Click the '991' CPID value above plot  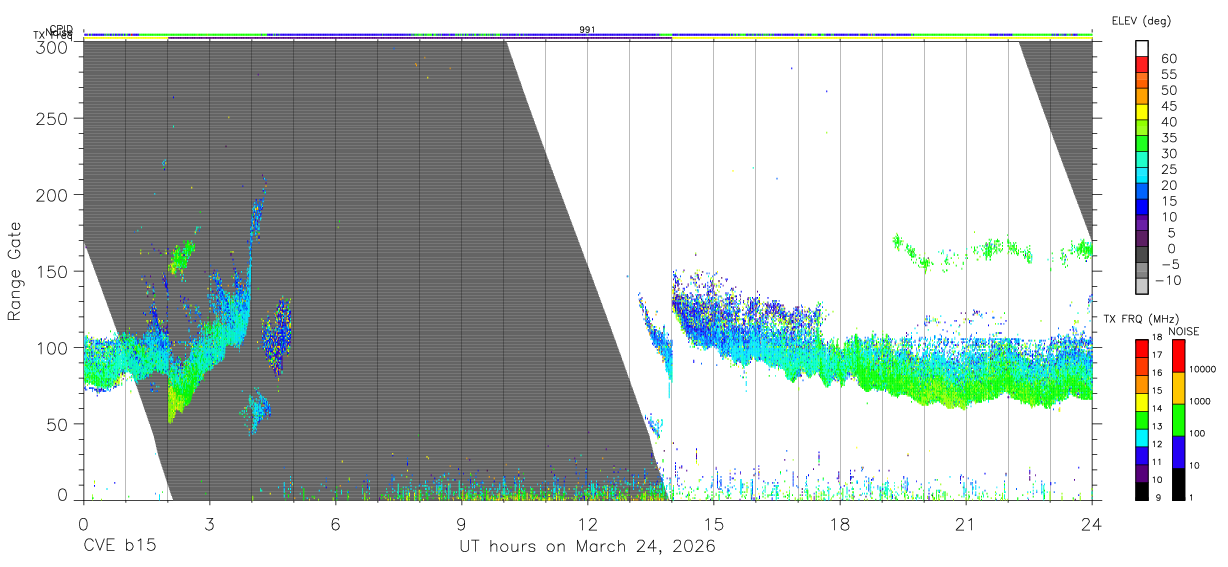click(x=587, y=30)
